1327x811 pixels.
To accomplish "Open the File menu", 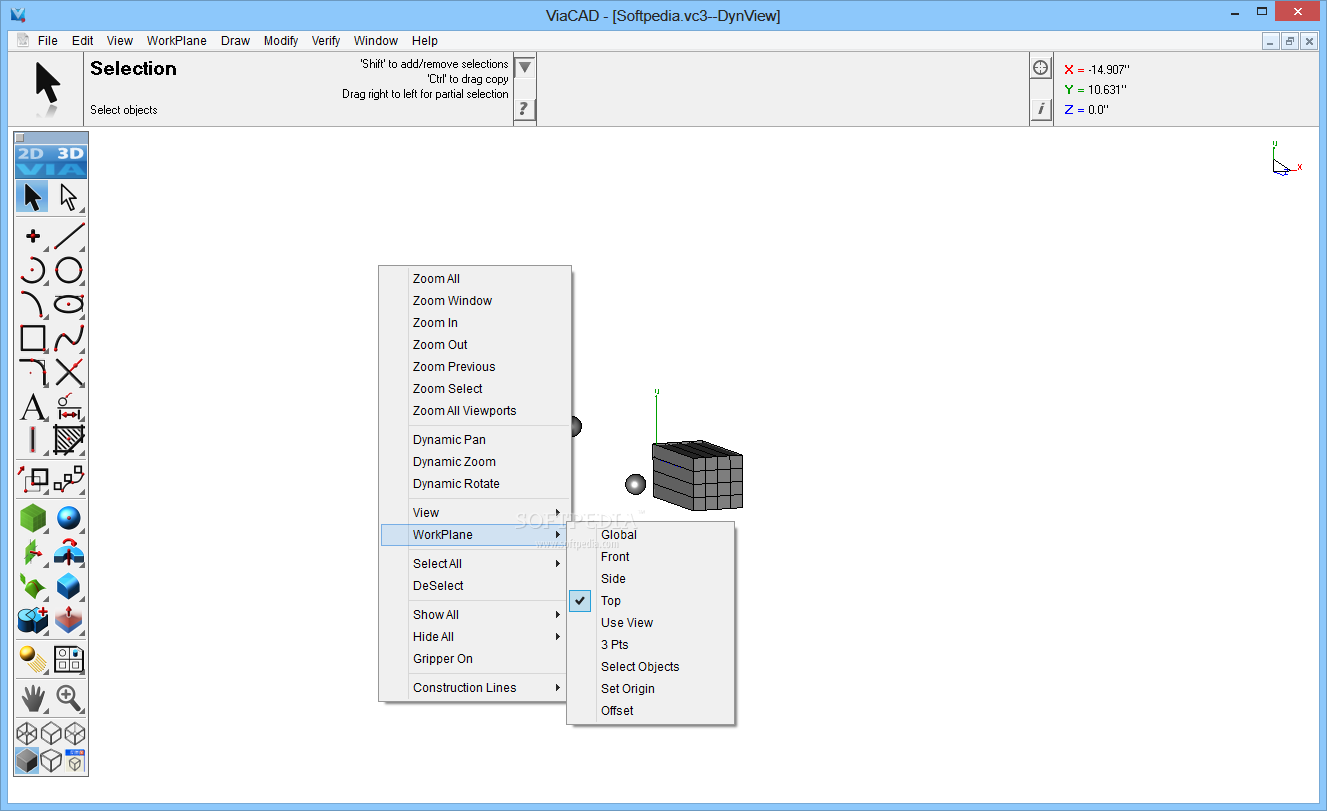I will tap(48, 41).
